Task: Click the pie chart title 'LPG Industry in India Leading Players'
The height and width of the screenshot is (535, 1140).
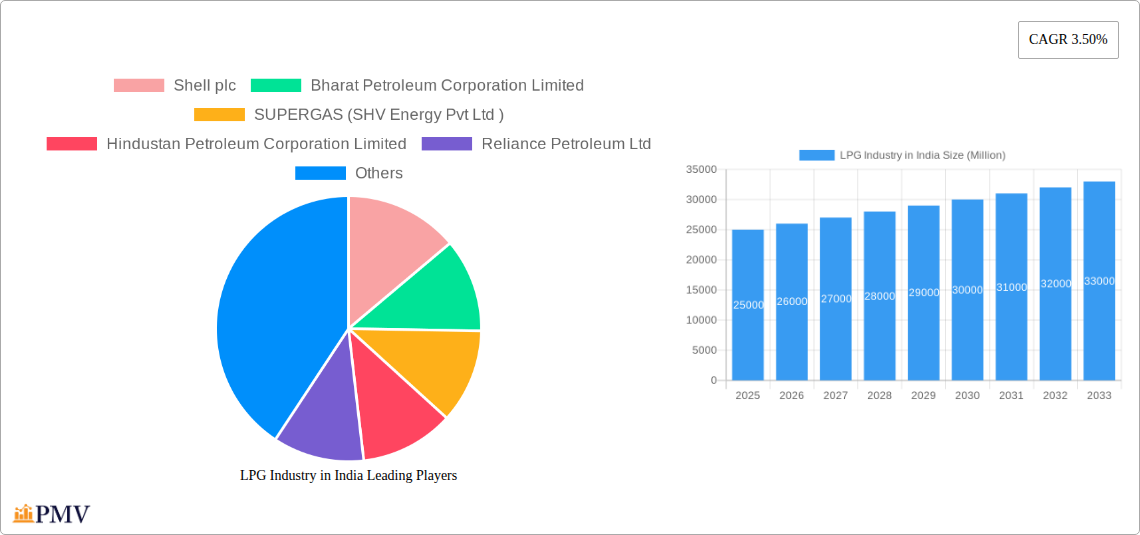Action: click(348, 475)
